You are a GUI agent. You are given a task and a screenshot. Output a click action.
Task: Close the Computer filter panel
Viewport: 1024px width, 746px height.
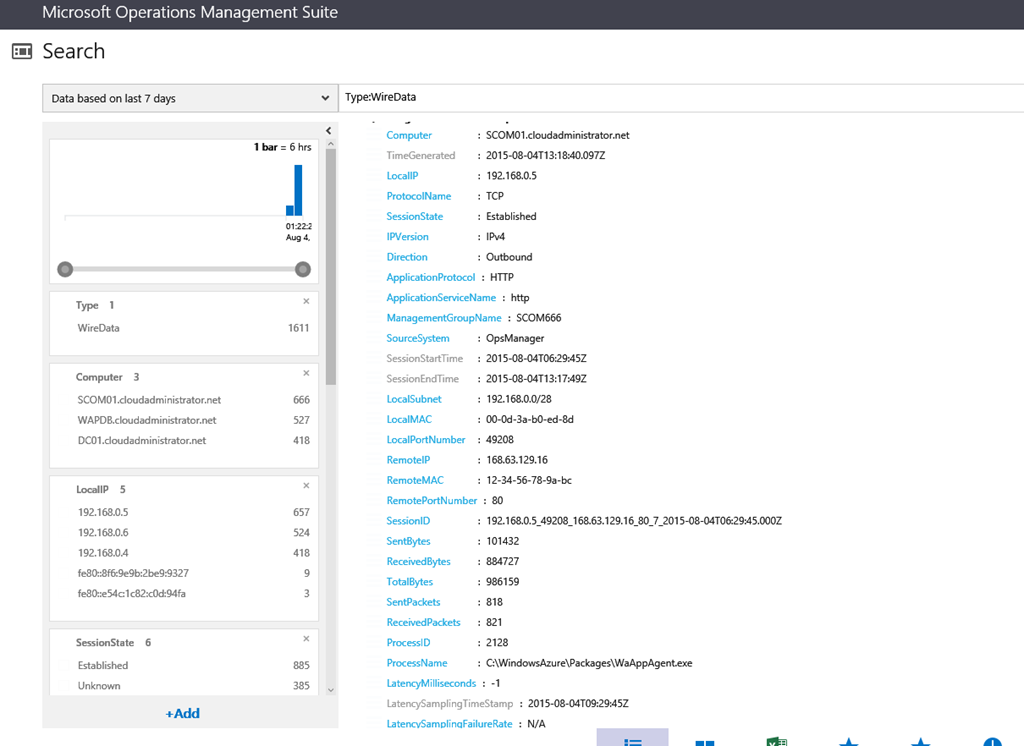[x=306, y=373]
